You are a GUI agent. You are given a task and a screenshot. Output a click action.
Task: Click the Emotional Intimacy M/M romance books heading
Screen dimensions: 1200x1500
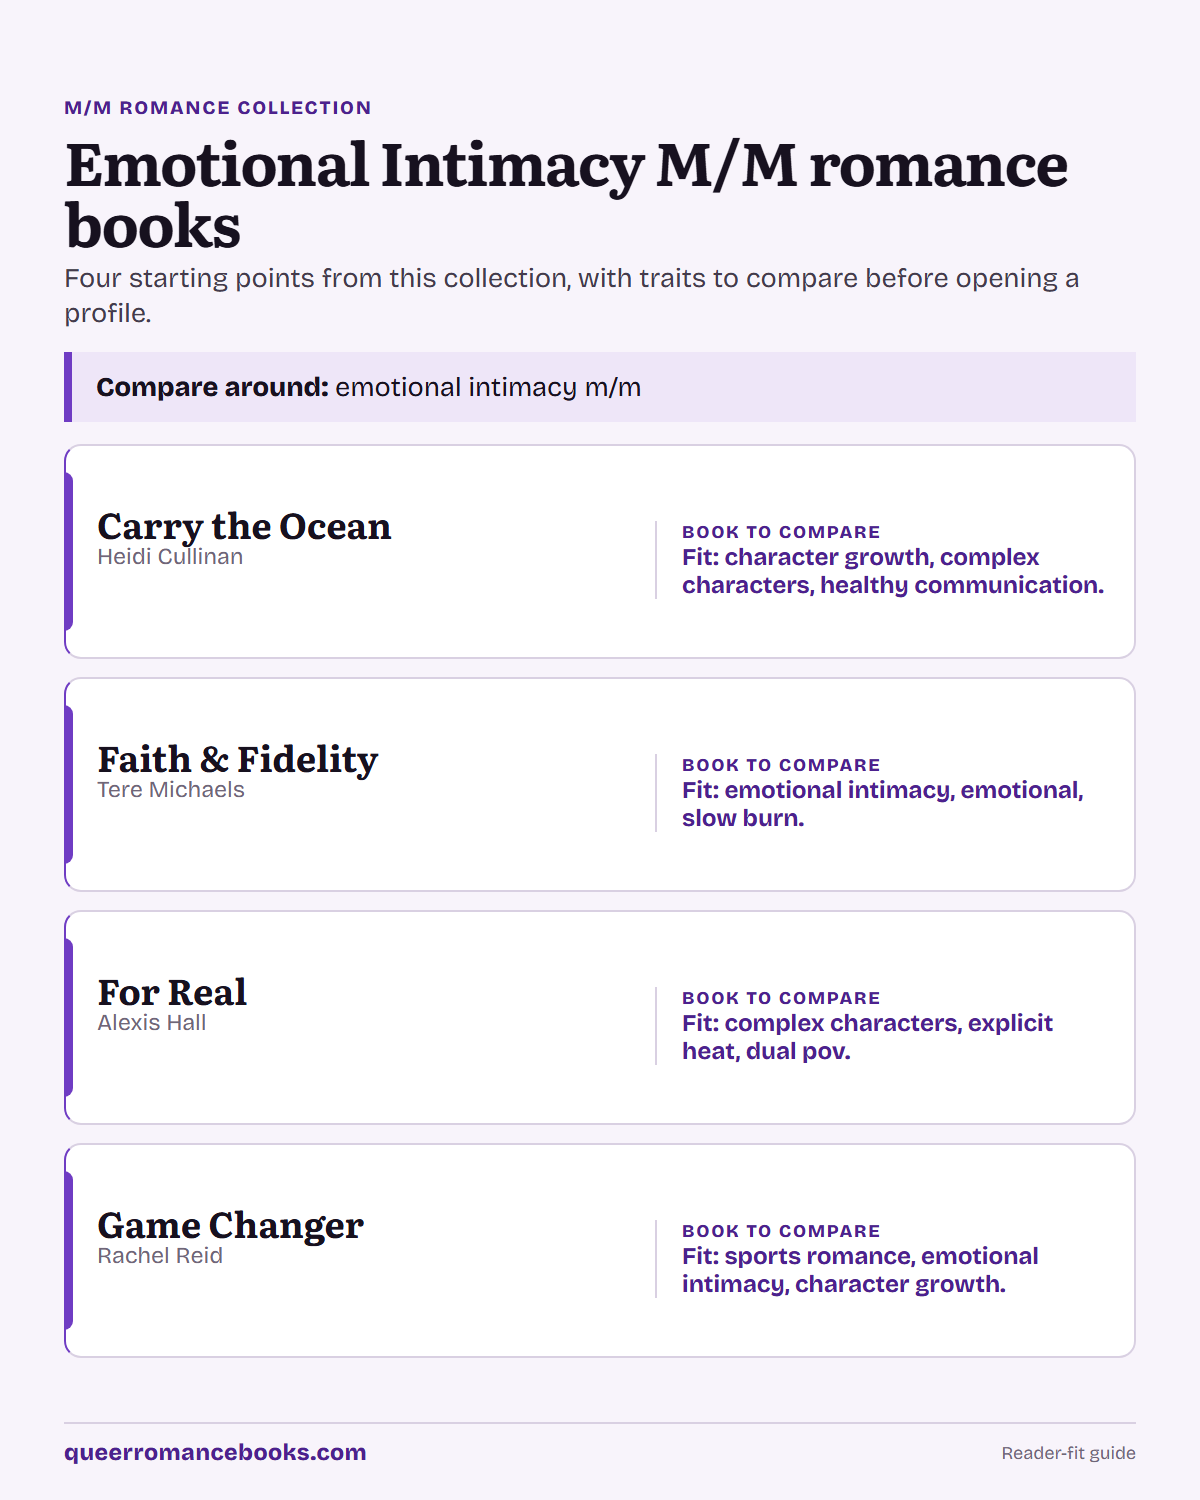point(566,195)
